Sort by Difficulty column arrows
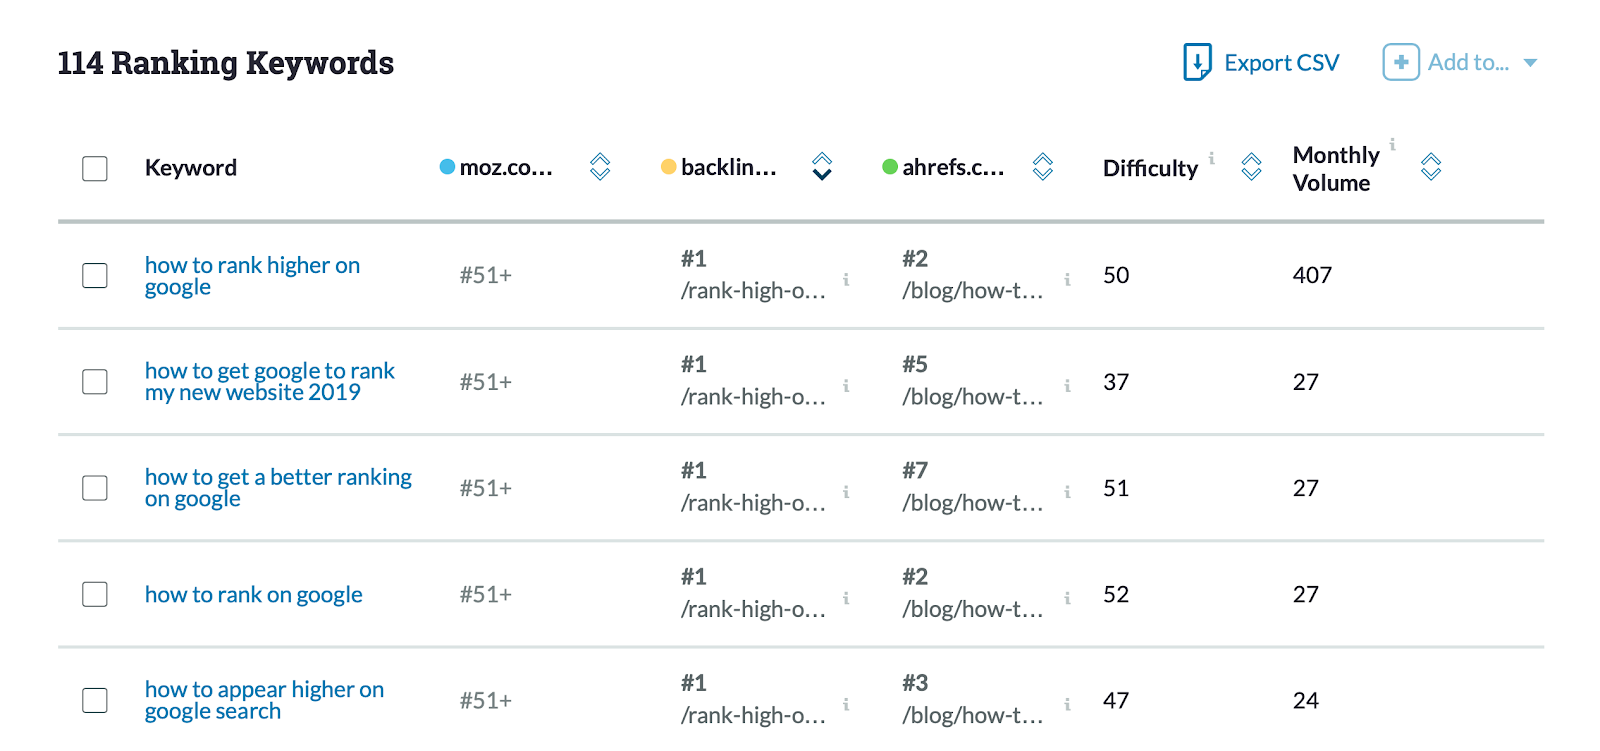Viewport: 1600px width, 751px height. [1251, 167]
